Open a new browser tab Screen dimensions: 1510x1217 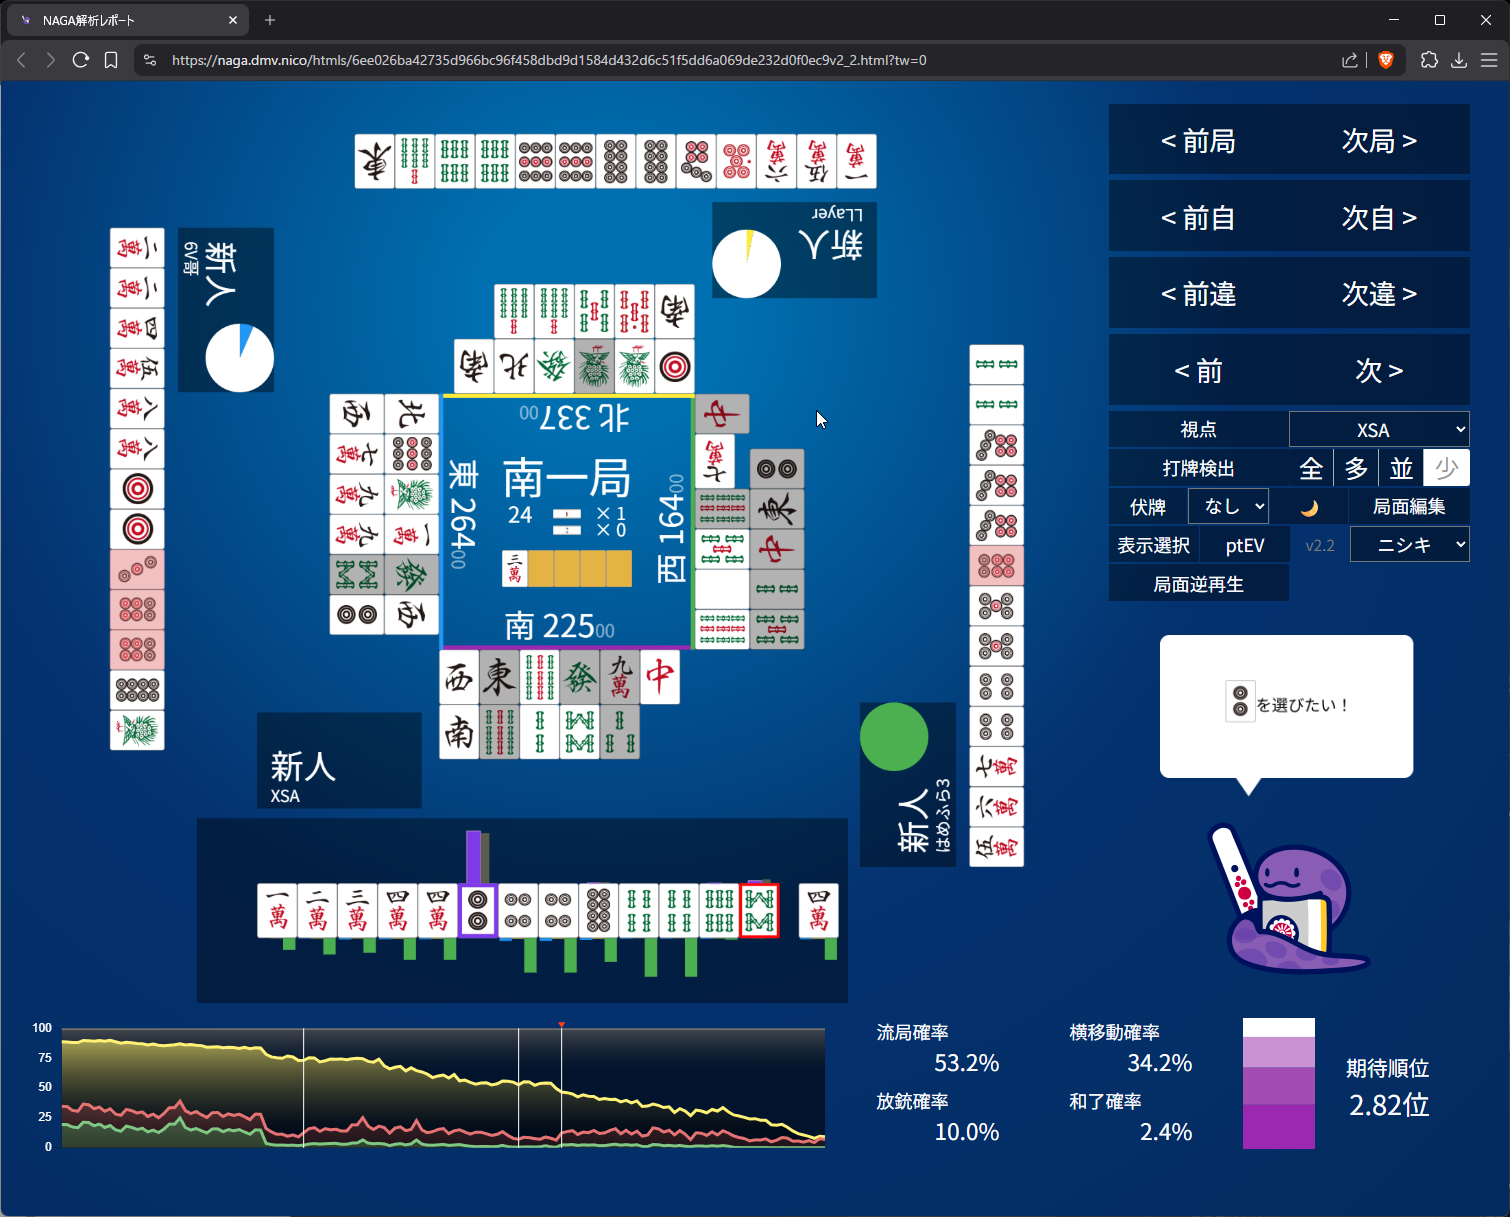point(270,20)
